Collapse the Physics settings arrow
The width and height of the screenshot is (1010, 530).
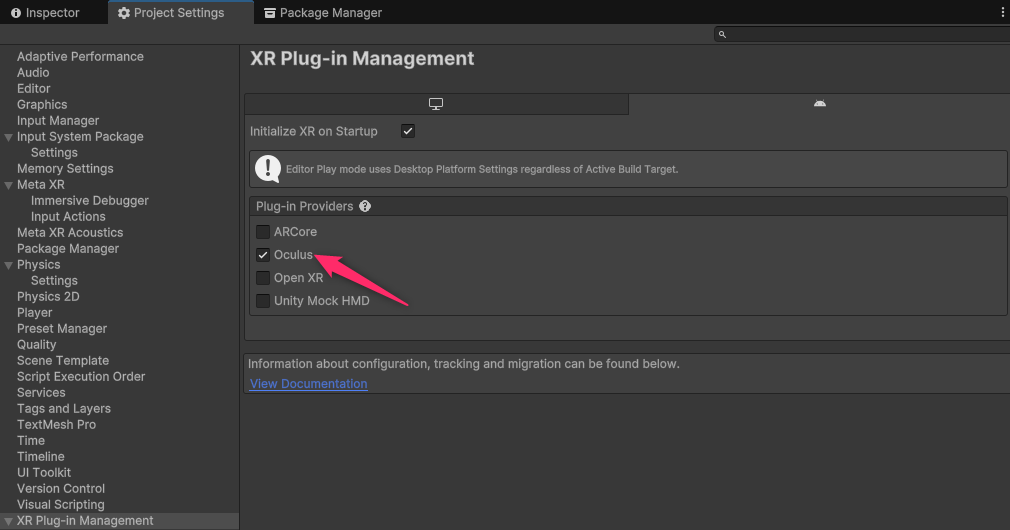point(9,265)
